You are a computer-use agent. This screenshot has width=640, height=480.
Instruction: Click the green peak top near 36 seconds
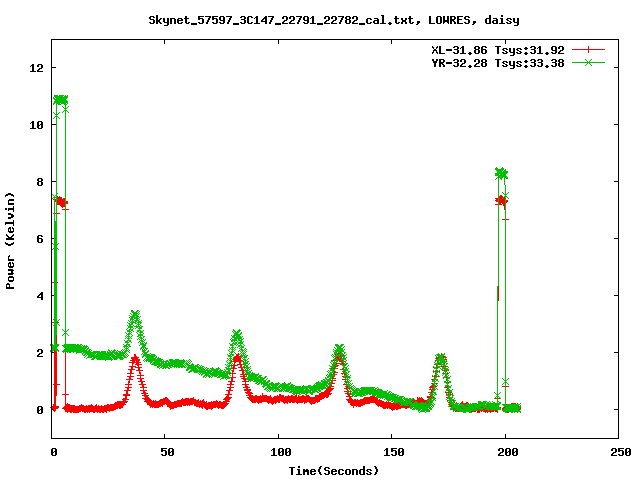pos(135,315)
